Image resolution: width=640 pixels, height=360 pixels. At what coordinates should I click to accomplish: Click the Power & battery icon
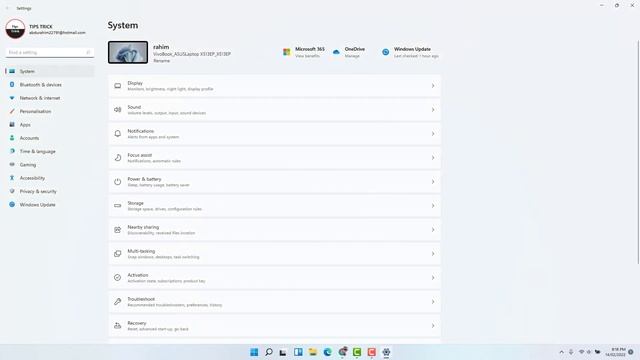pos(118,182)
